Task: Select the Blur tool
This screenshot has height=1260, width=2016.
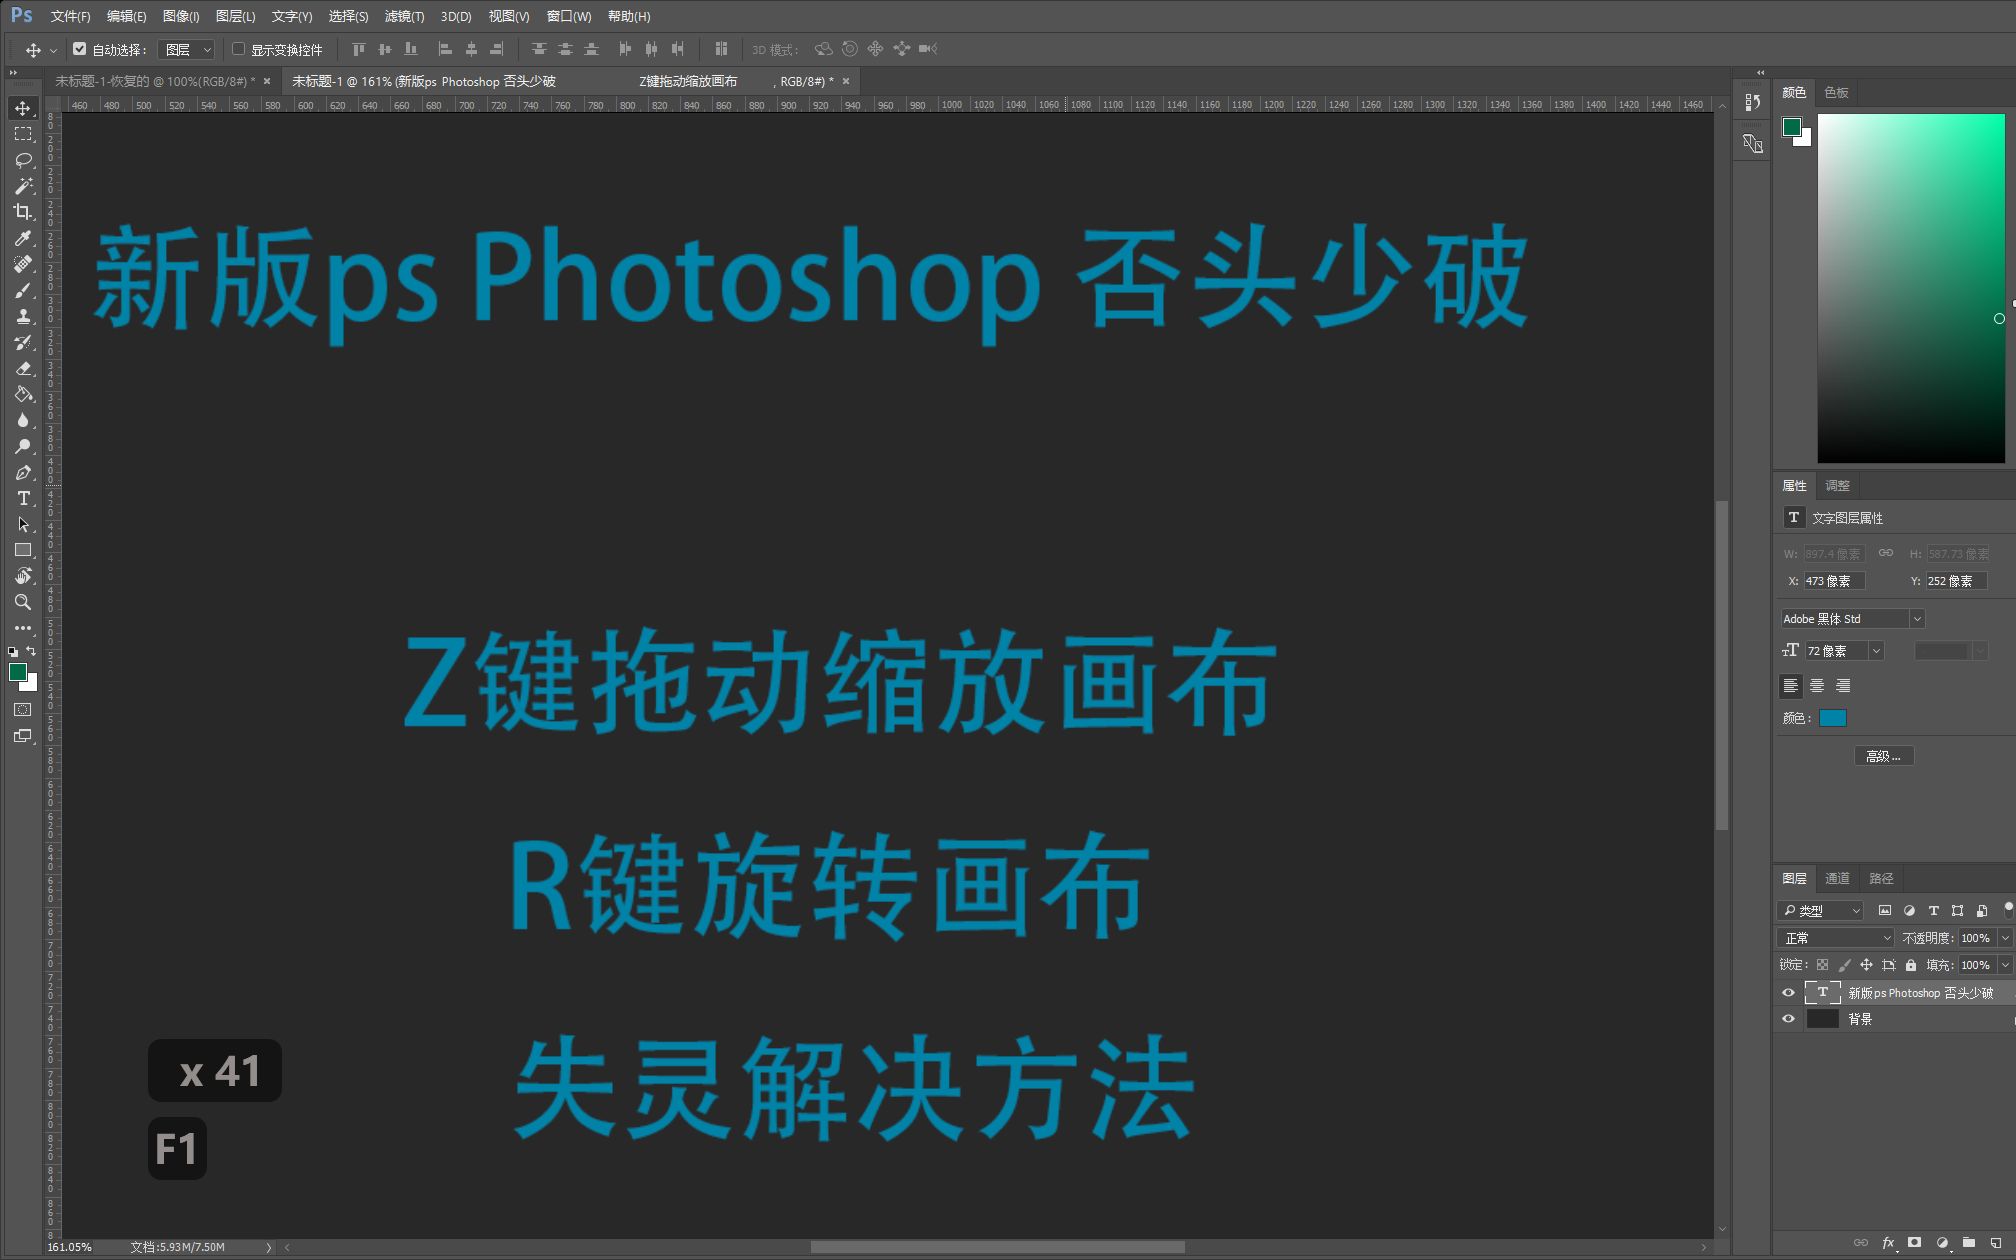Action: 23,420
